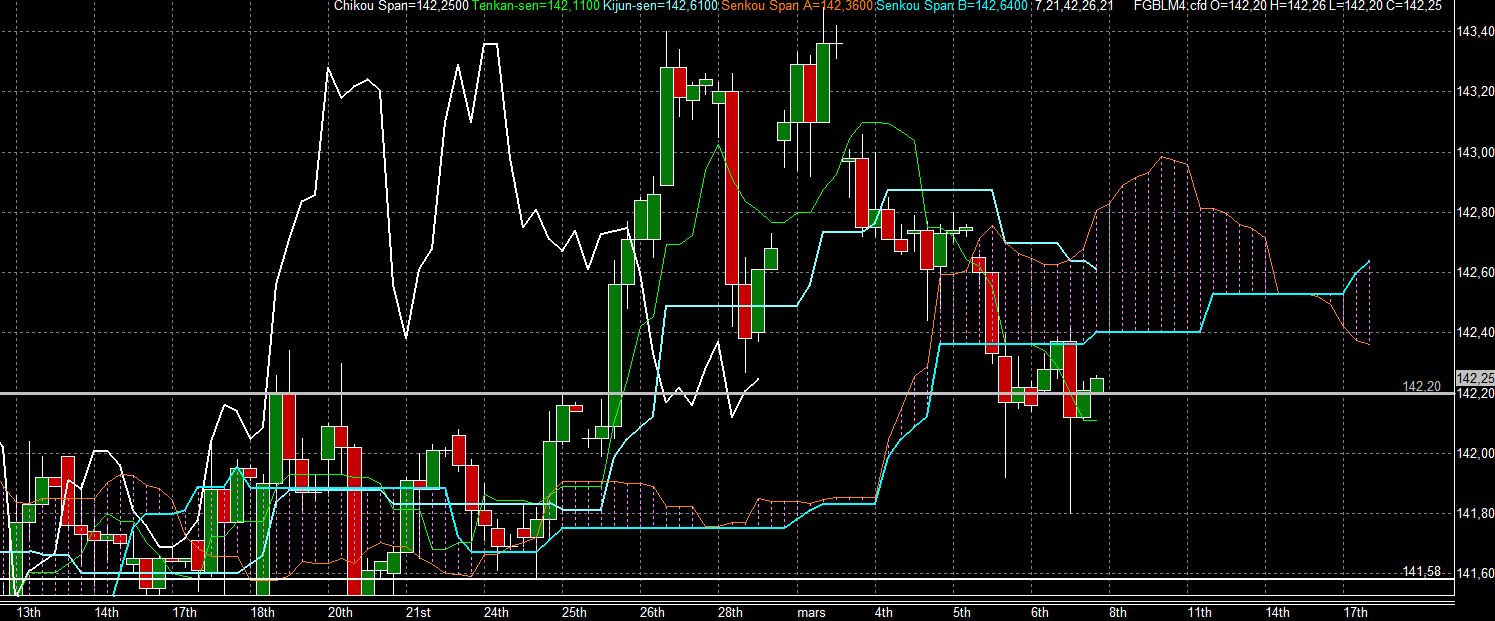
Task: Select the 142,20 horizontal line label
Action: click(1421, 386)
